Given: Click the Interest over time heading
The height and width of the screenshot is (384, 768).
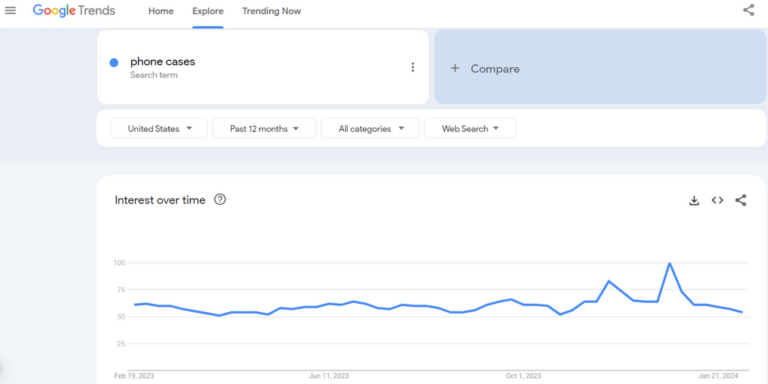Looking at the screenshot, I should tap(160, 200).
